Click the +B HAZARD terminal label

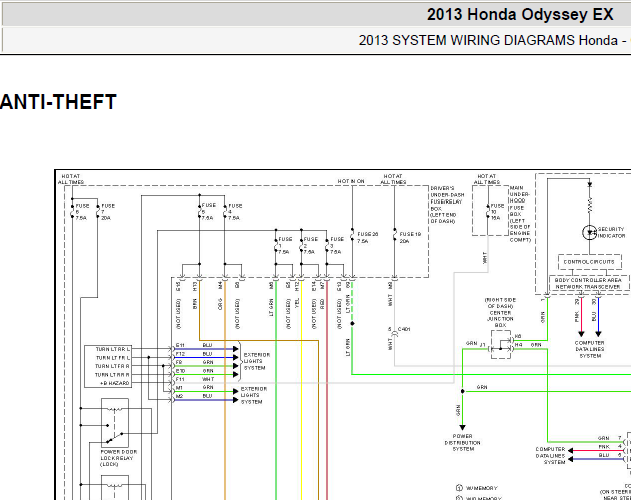pyautogui.click(x=114, y=383)
